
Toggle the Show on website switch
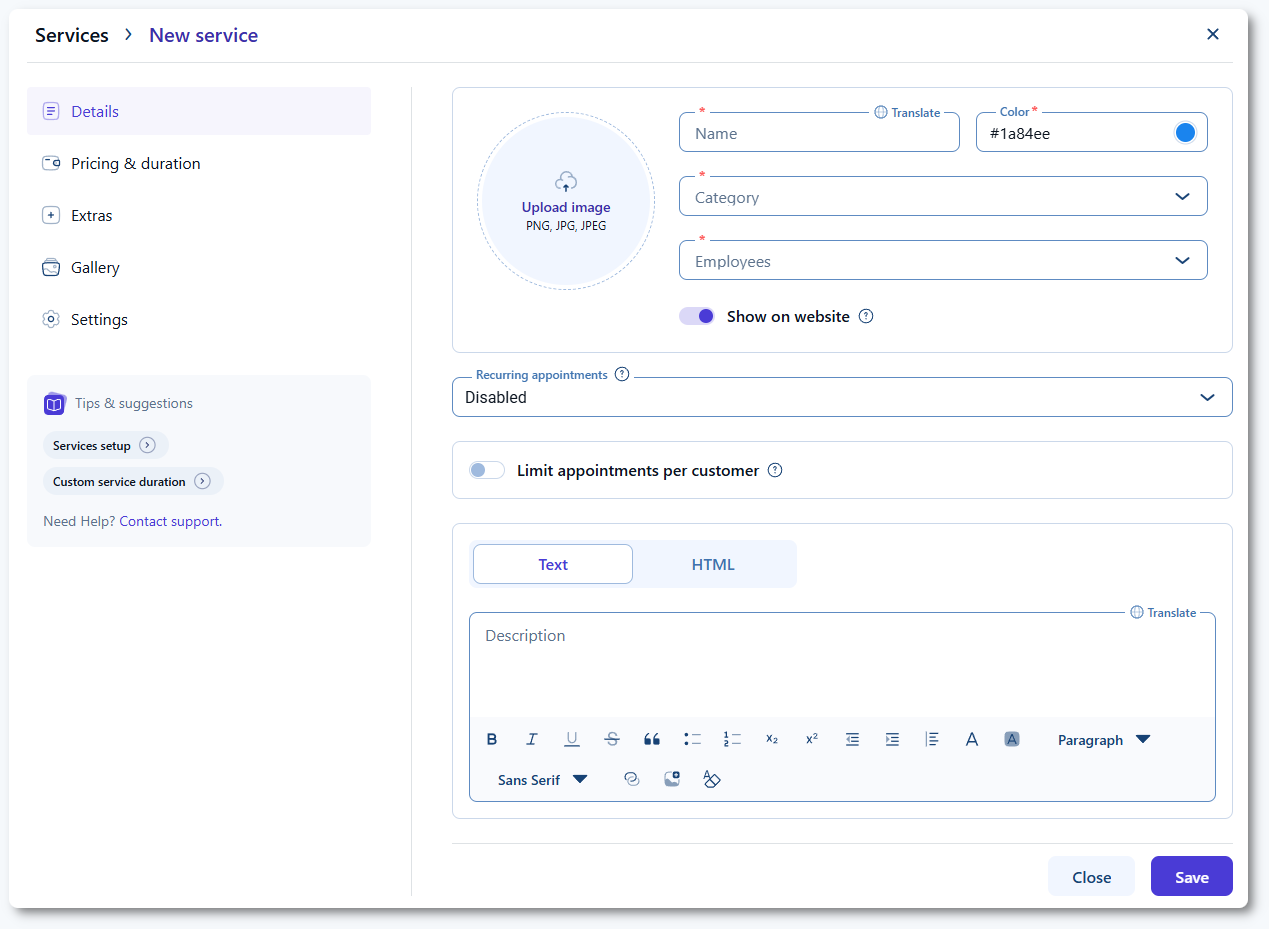tap(697, 316)
